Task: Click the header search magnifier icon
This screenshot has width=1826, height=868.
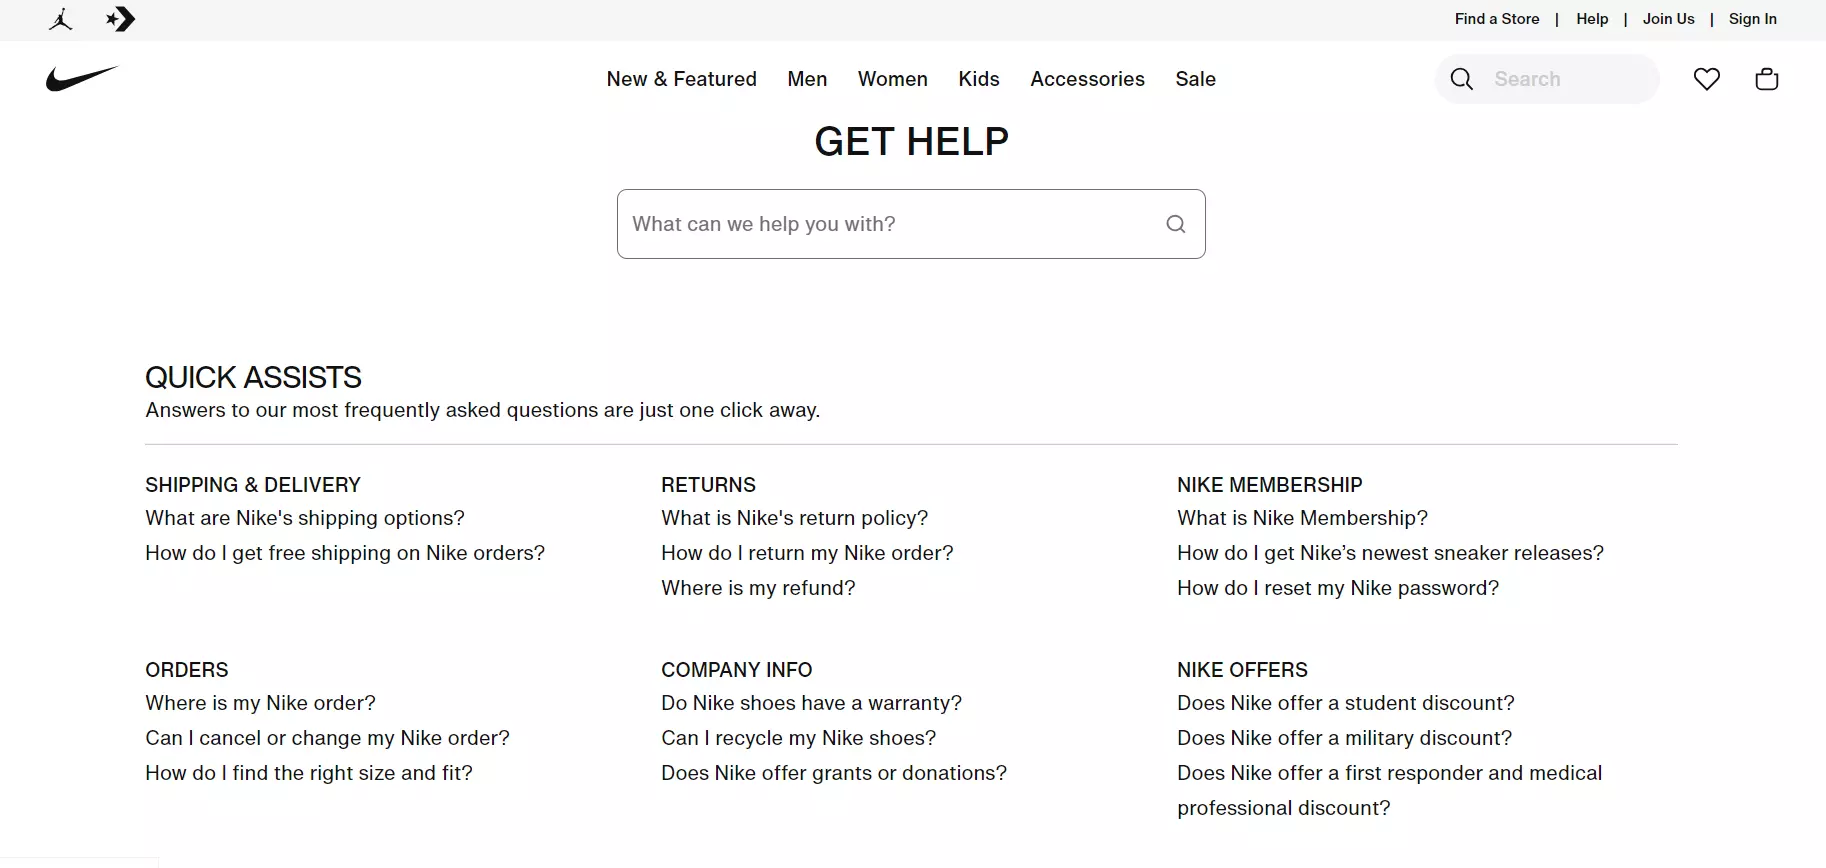Action: (1461, 79)
